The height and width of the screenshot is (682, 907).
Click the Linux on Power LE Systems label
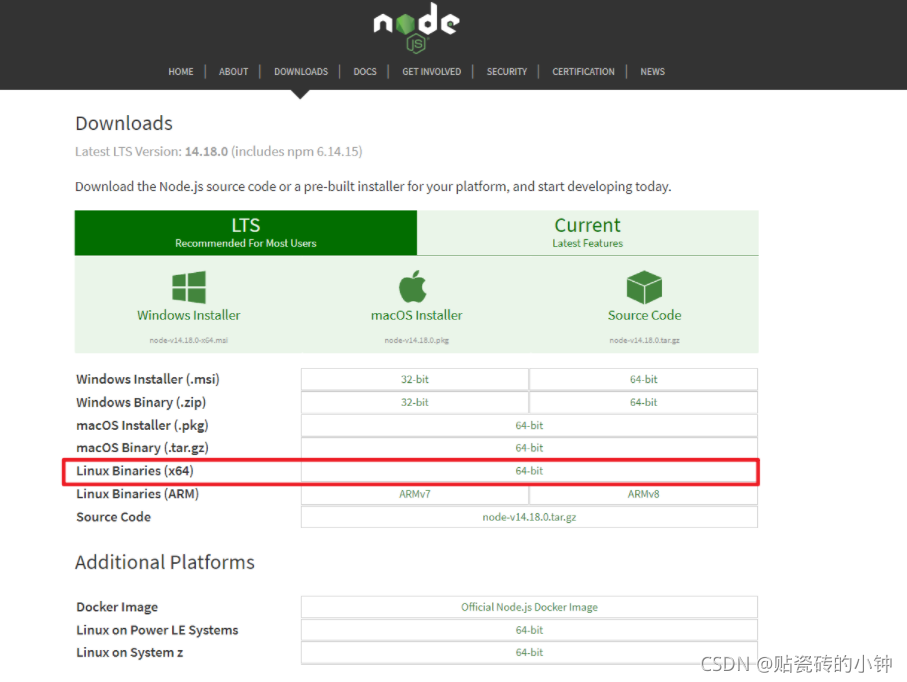[157, 630]
